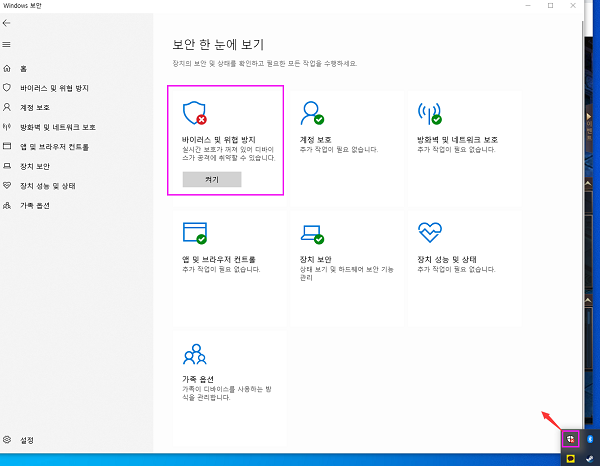Select 장치 보안 in the sidebar

(35, 166)
